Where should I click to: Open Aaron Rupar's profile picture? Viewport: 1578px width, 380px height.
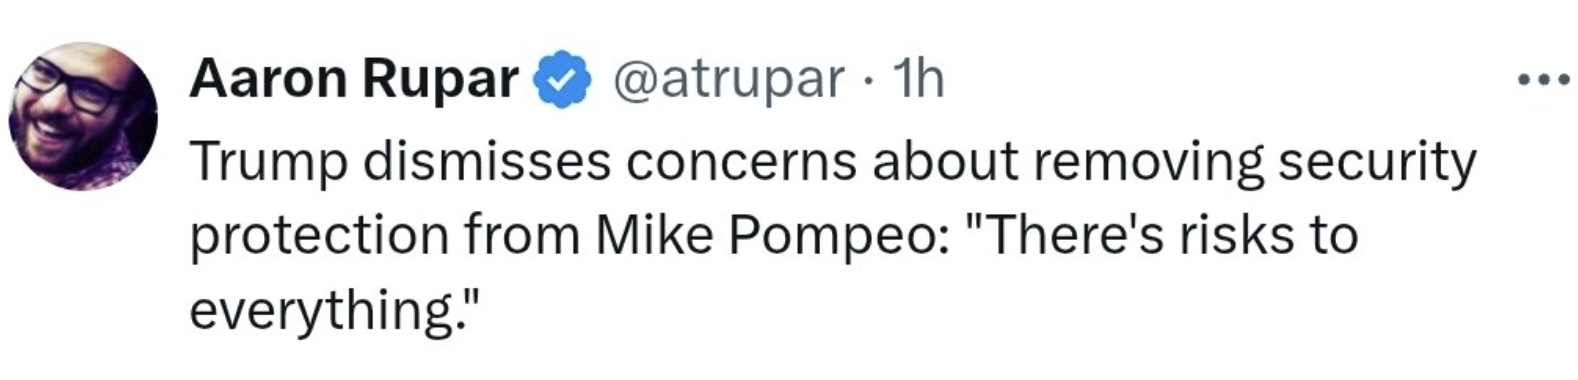(84, 116)
